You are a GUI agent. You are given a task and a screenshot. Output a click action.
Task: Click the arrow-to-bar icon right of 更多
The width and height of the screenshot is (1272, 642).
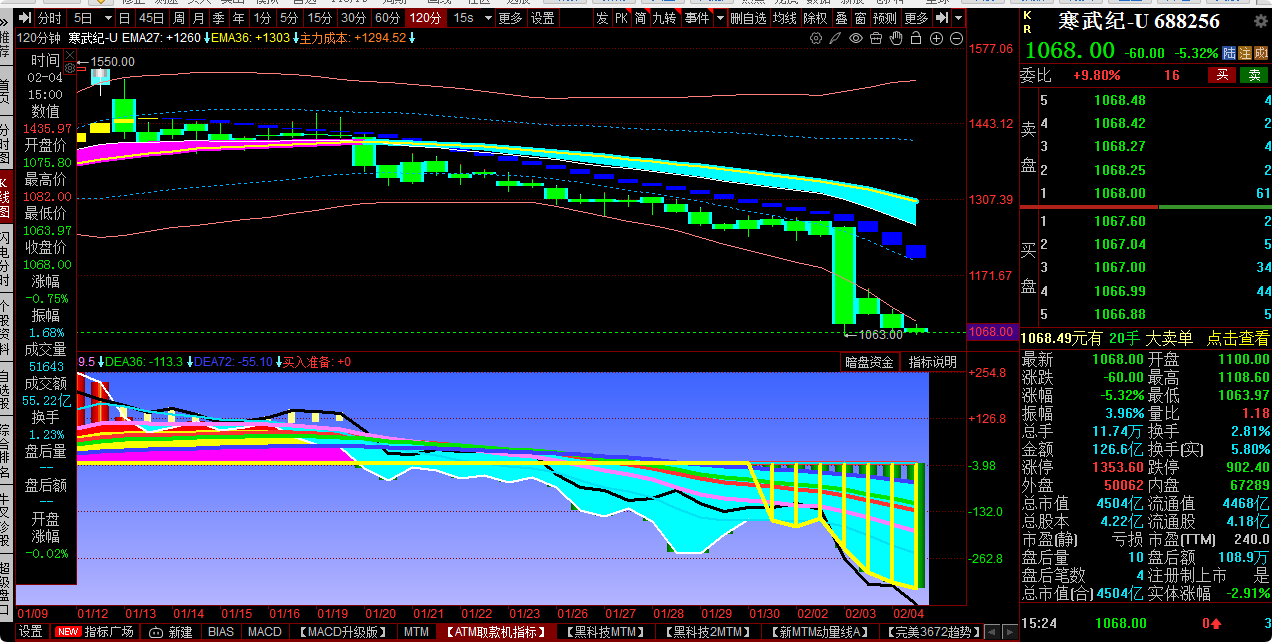(x=942, y=18)
